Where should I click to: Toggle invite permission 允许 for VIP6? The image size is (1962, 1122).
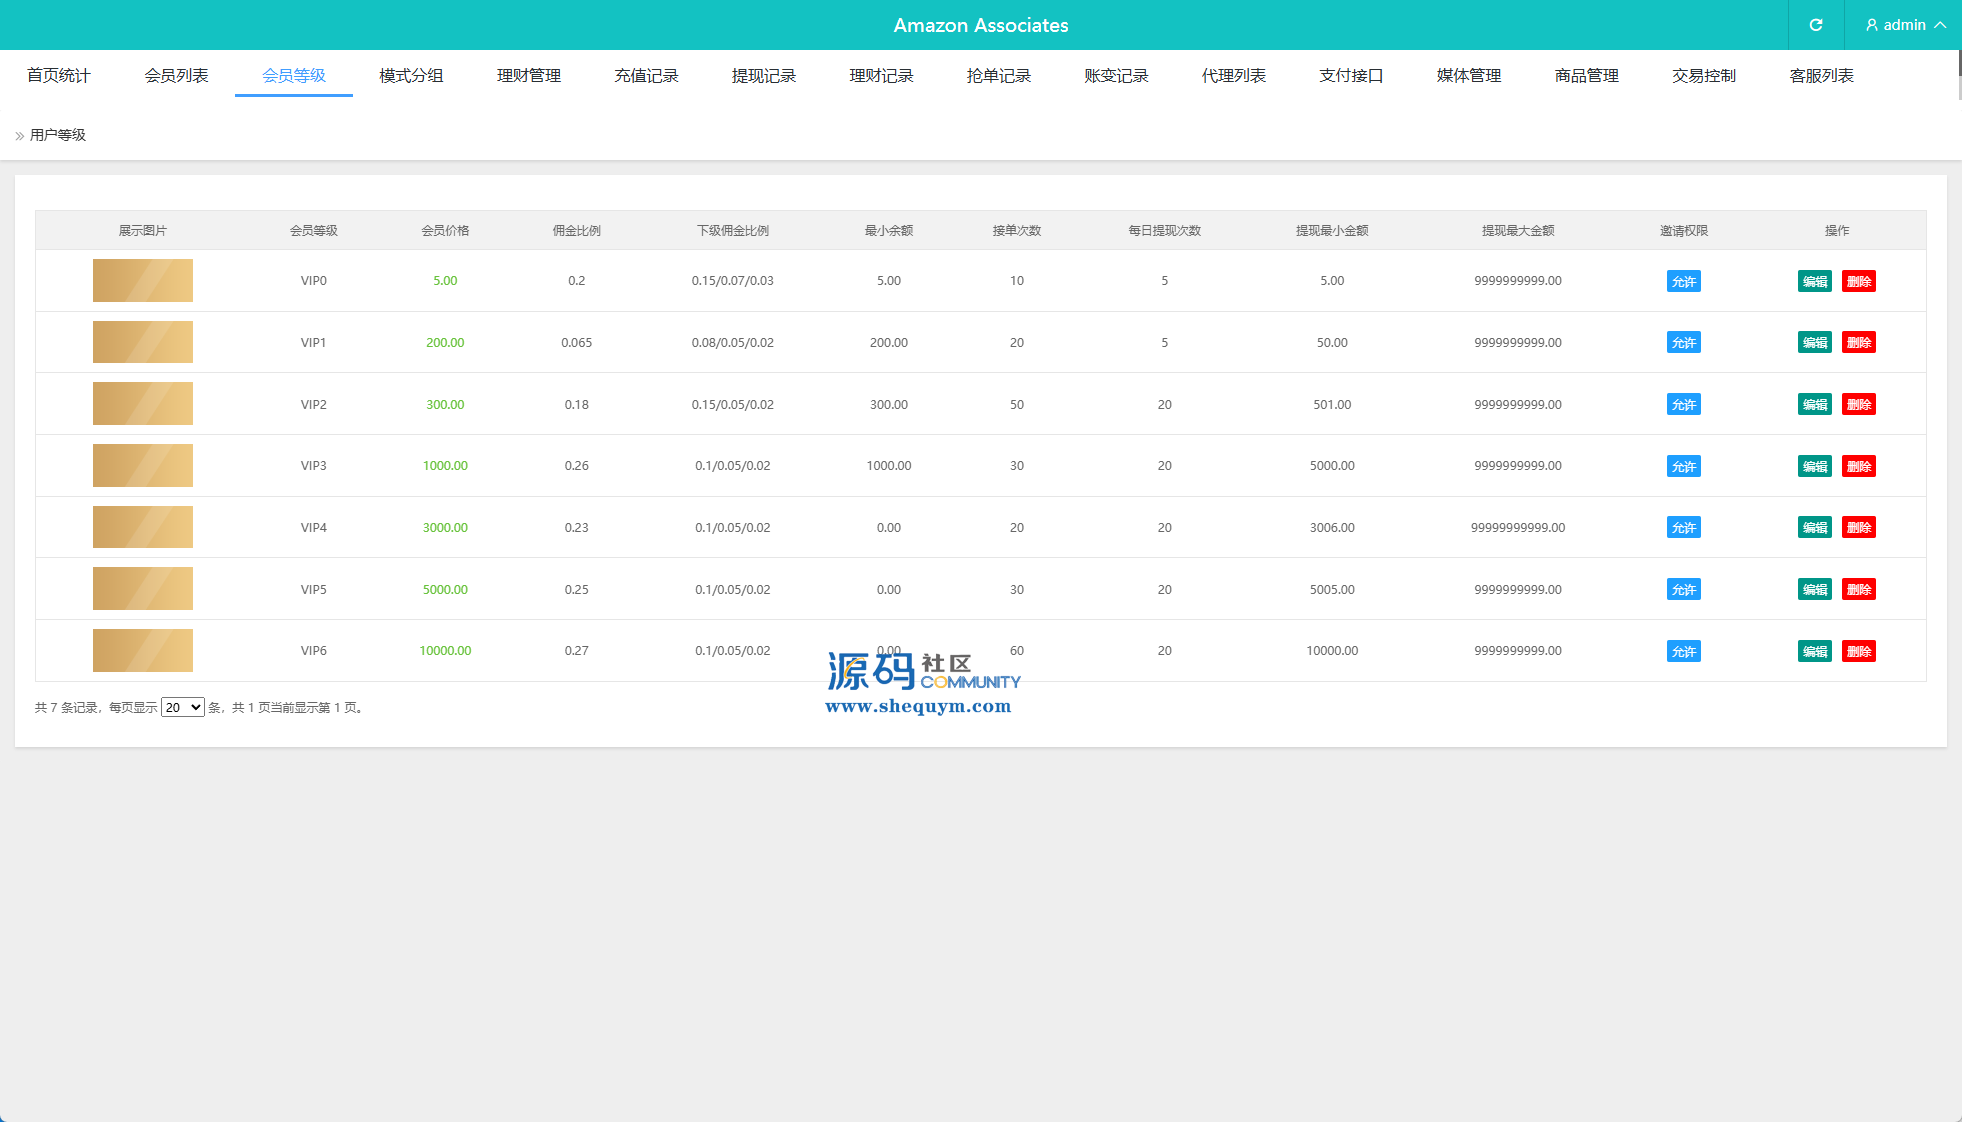coord(1683,652)
